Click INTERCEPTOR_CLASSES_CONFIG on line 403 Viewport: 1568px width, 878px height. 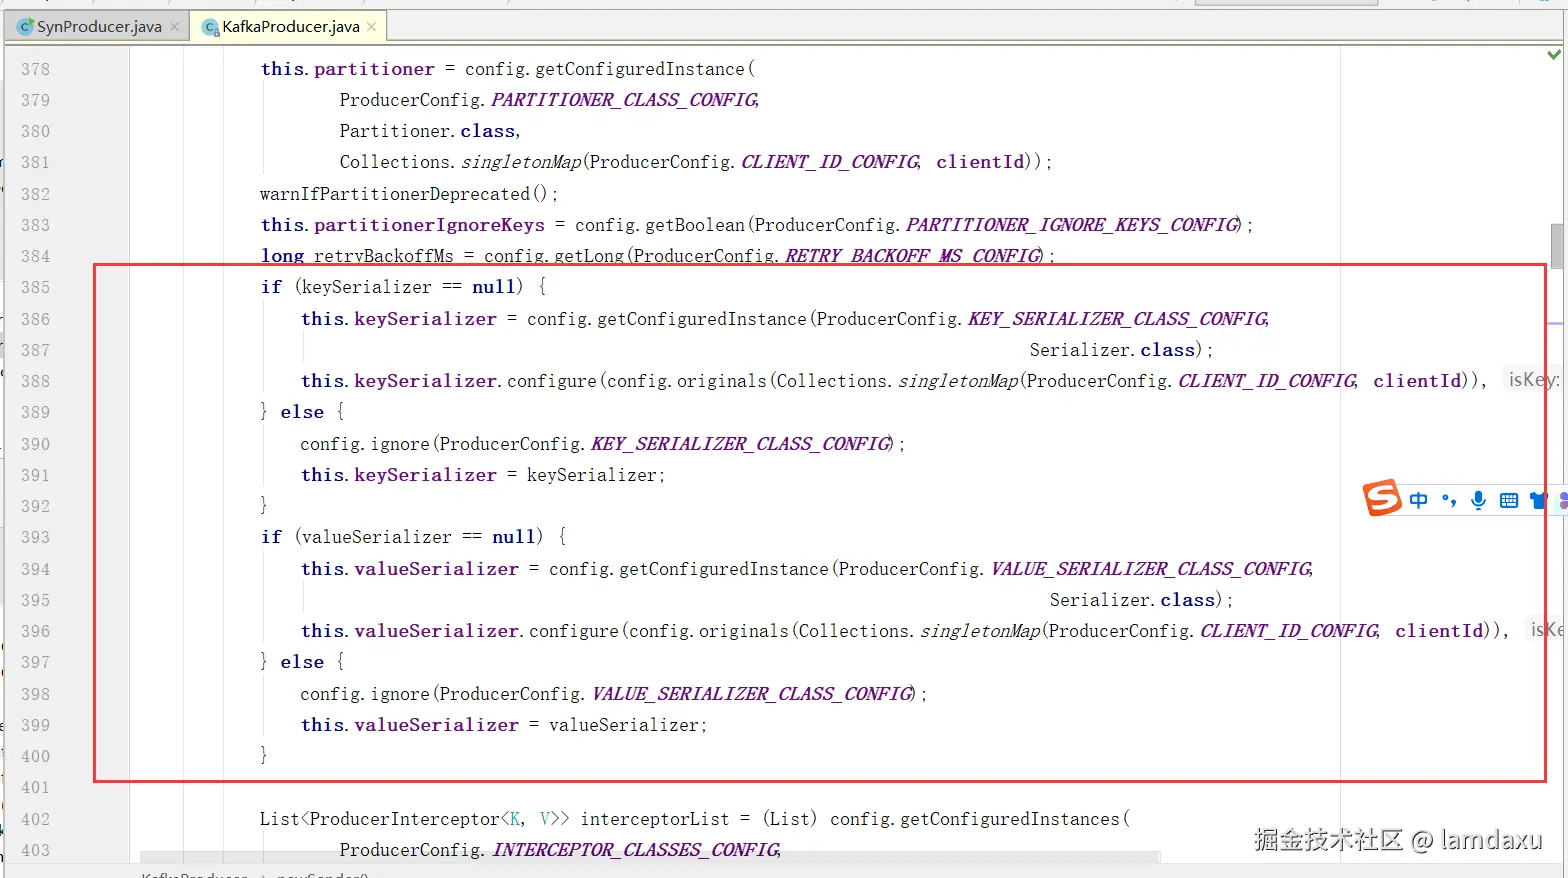pos(635,850)
